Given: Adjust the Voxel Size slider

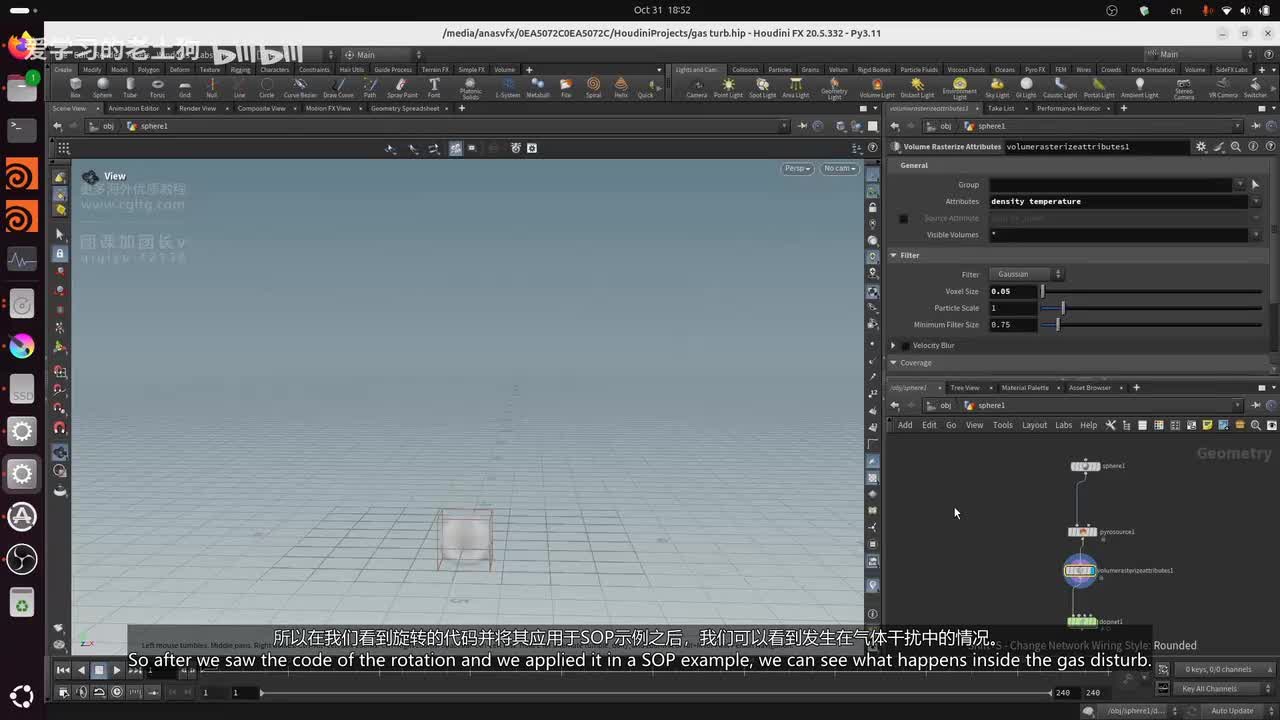Looking at the screenshot, I should point(1151,291).
